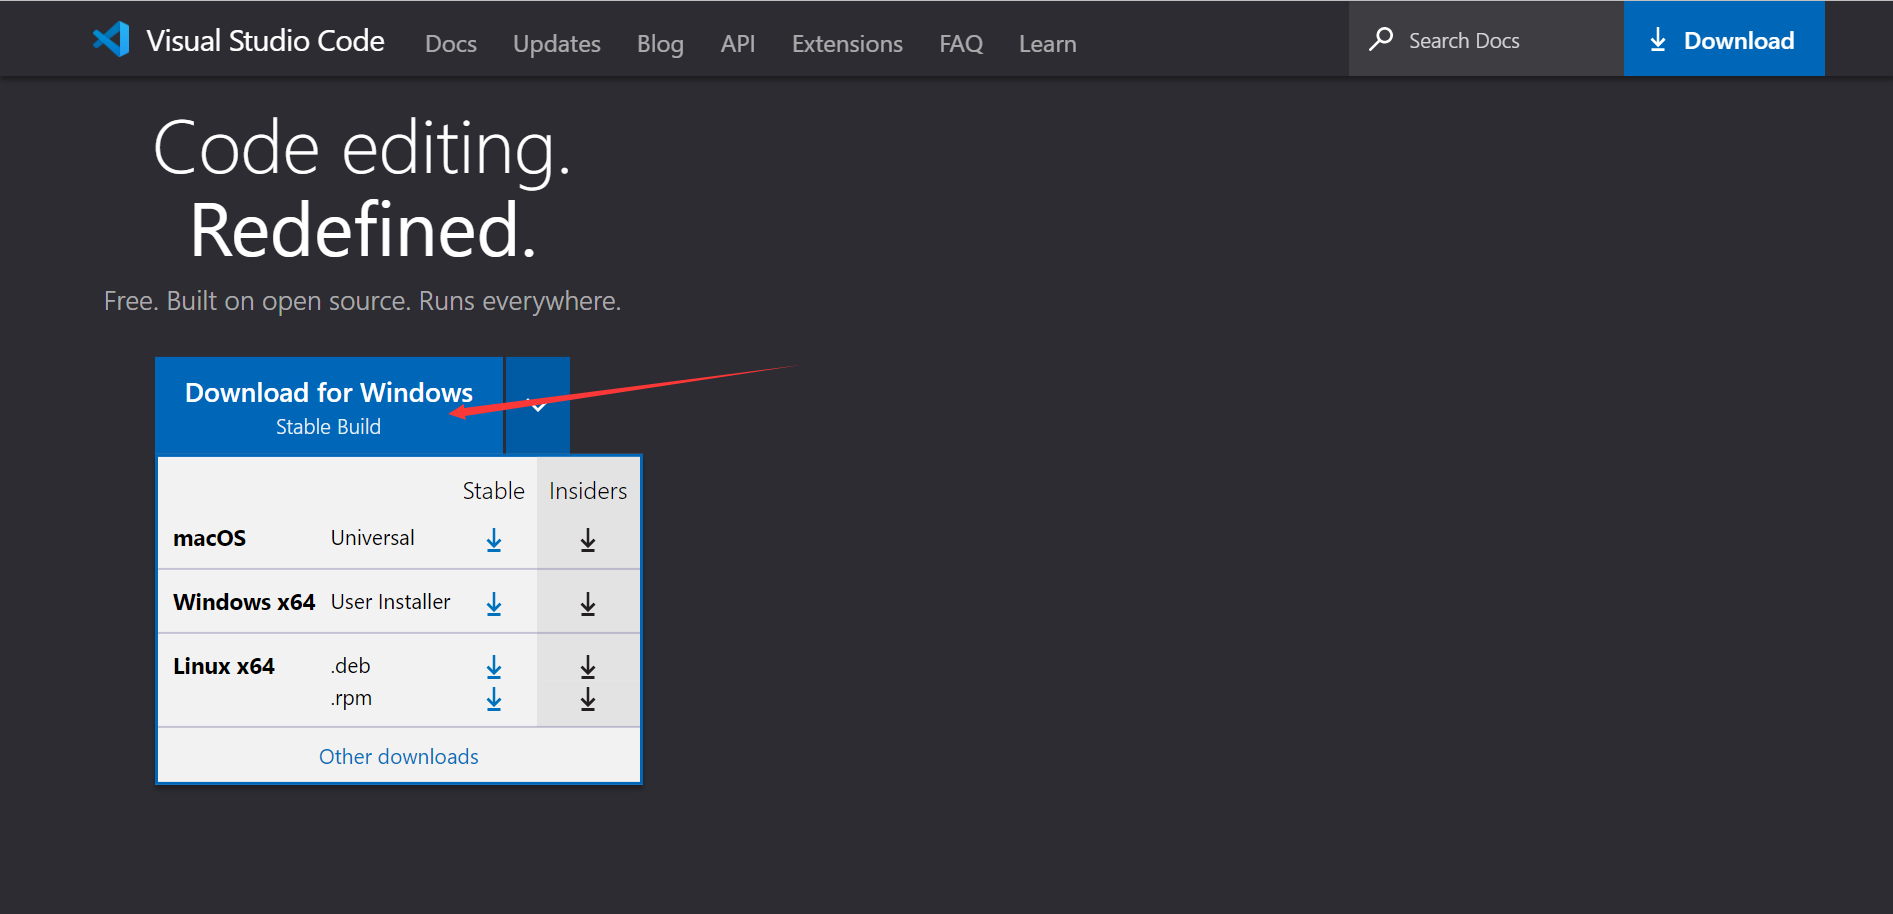
Task: Click the 'Free. Built on open source' tagline
Action: [x=363, y=301]
